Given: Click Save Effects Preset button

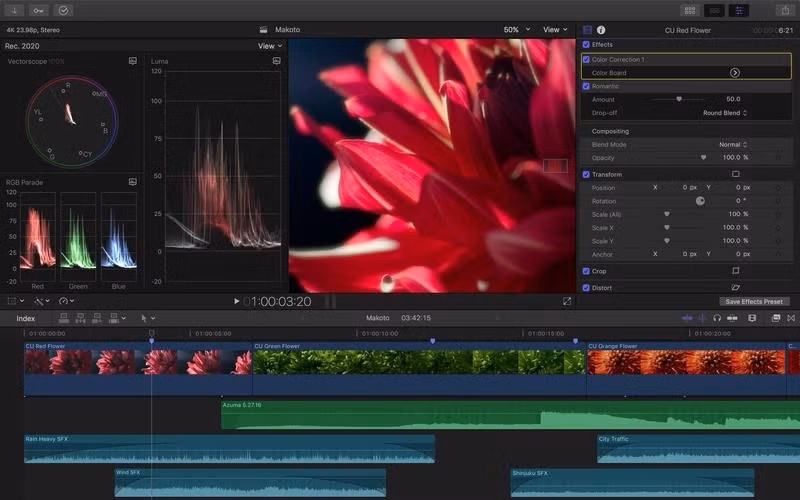Looking at the screenshot, I should 754,302.
